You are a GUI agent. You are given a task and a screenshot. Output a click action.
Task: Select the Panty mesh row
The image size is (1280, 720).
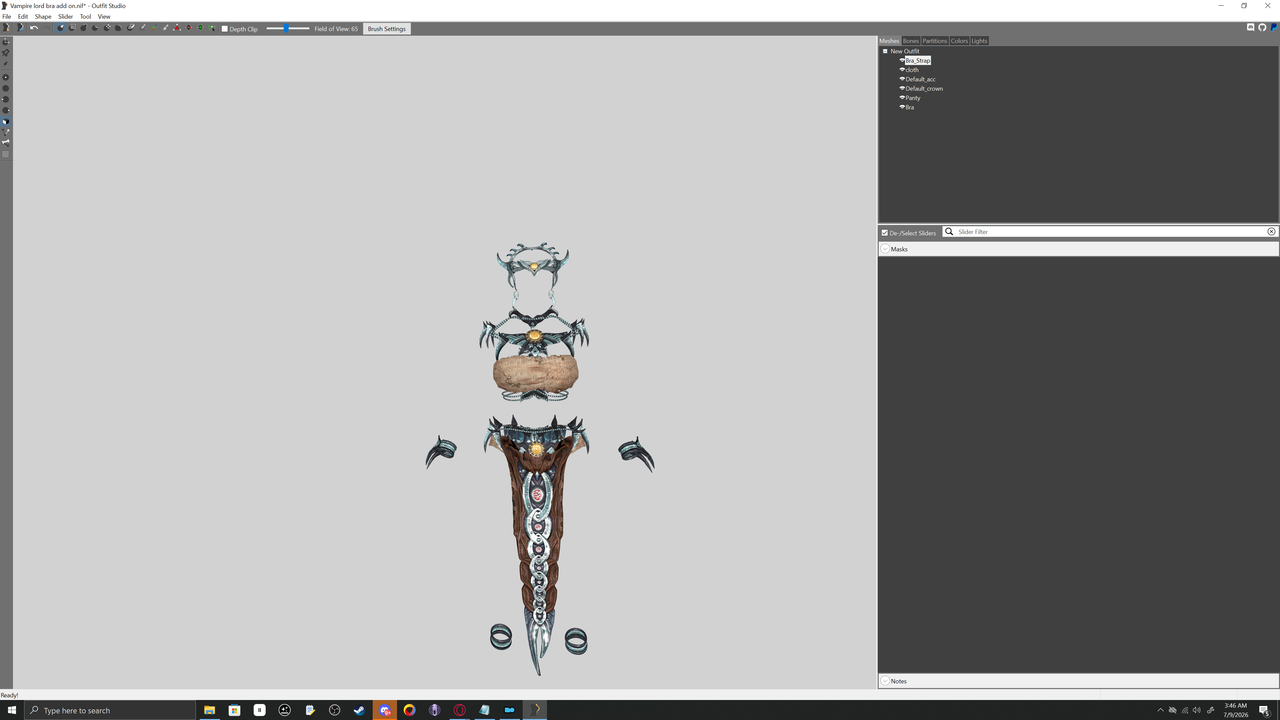click(913, 98)
